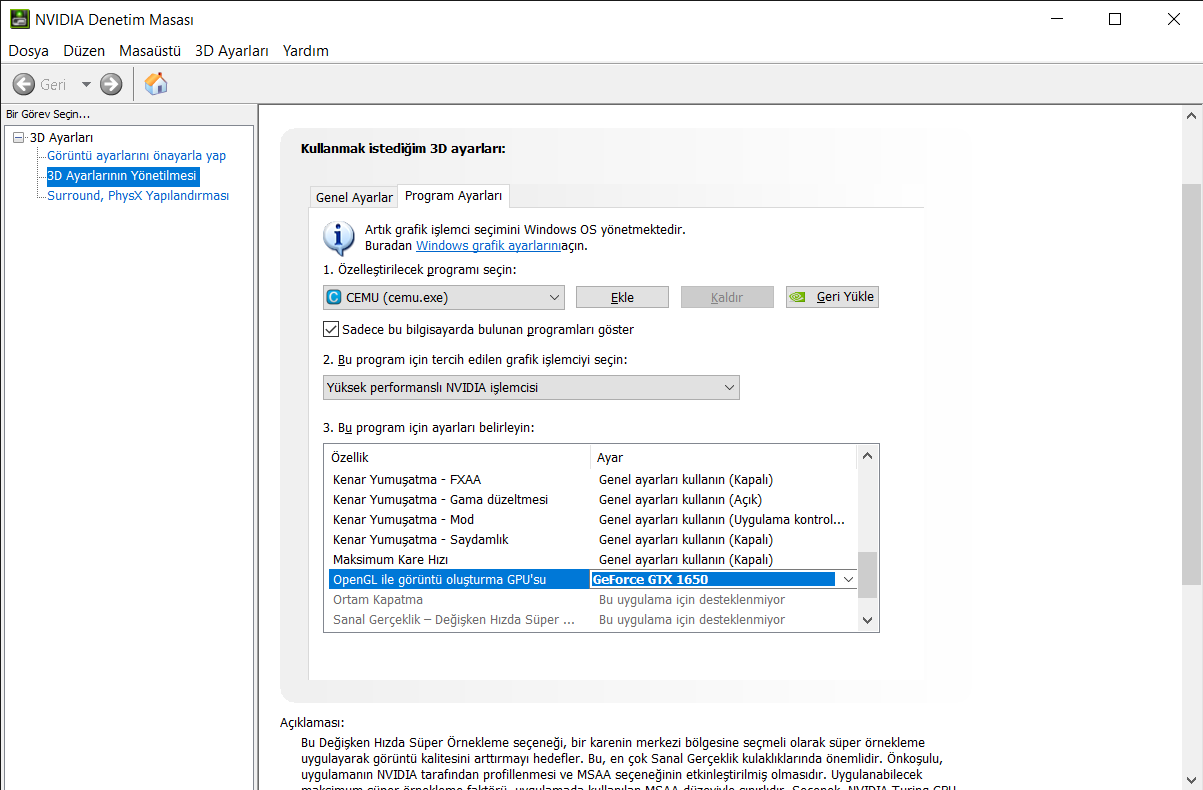
Task: Select OpenGL ile görüntü oluşturma GPU'su row
Action: click(459, 579)
